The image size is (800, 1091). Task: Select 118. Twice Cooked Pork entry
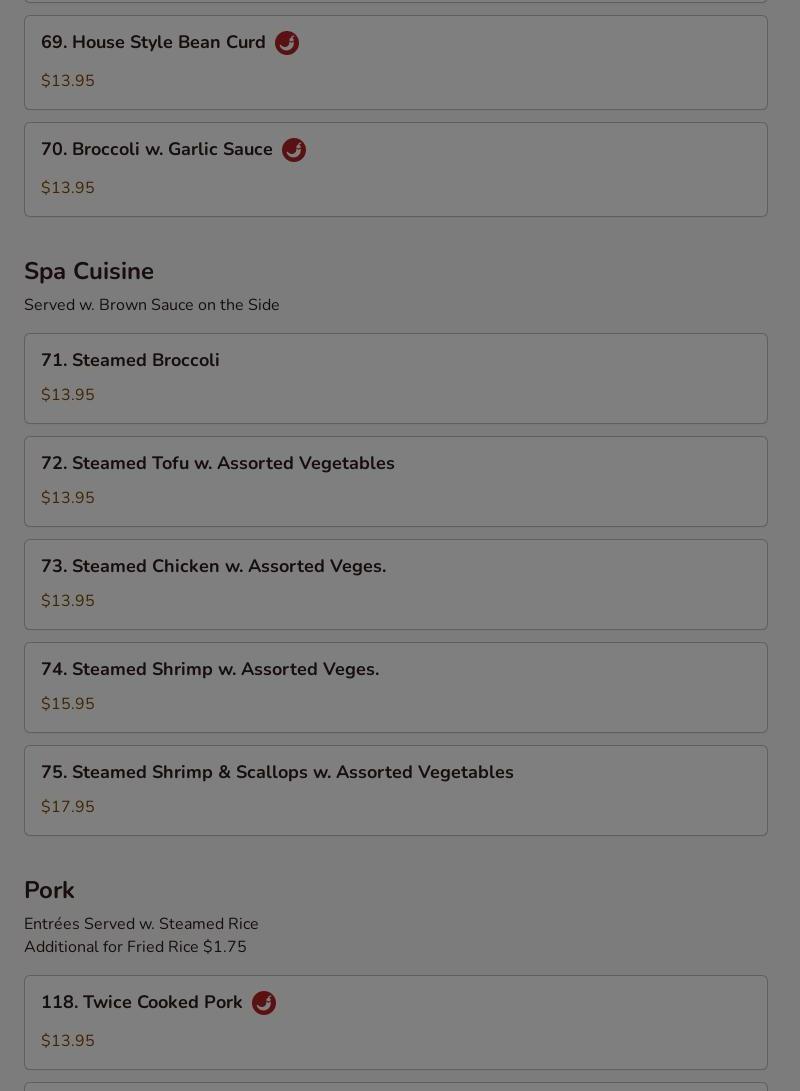[396, 1023]
